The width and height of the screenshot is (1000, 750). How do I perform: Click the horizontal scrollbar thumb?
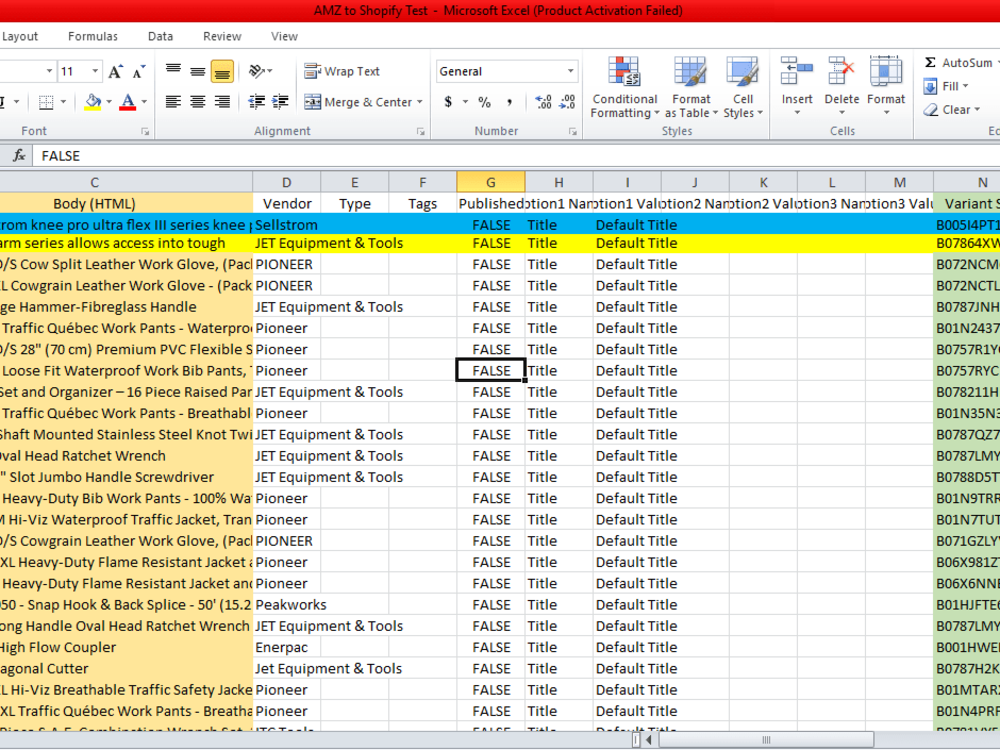(x=766, y=740)
